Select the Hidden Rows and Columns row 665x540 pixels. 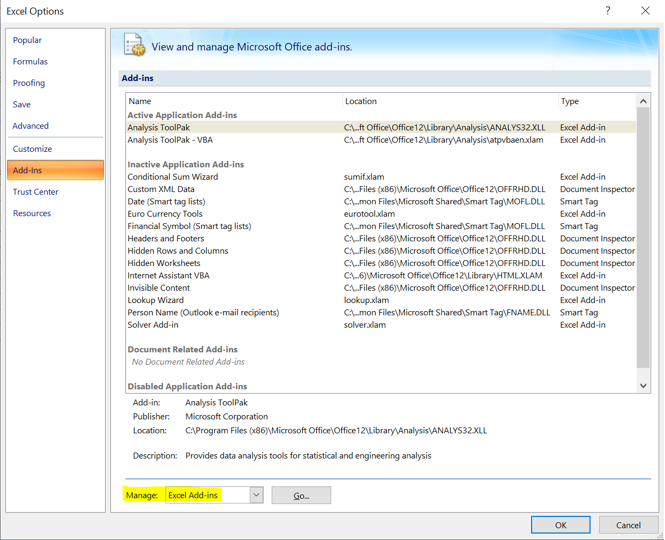[x=381, y=251]
